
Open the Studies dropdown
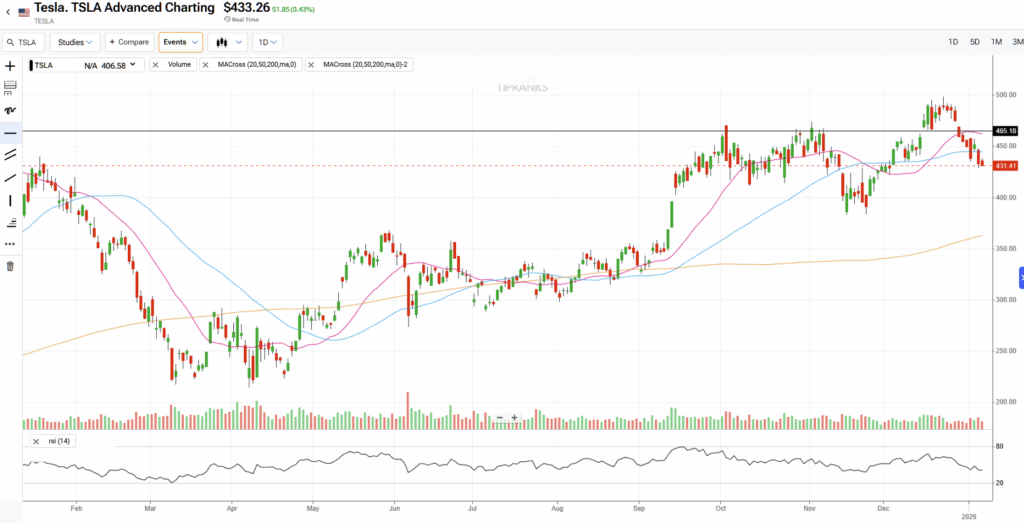pyautogui.click(x=75, y=42)
